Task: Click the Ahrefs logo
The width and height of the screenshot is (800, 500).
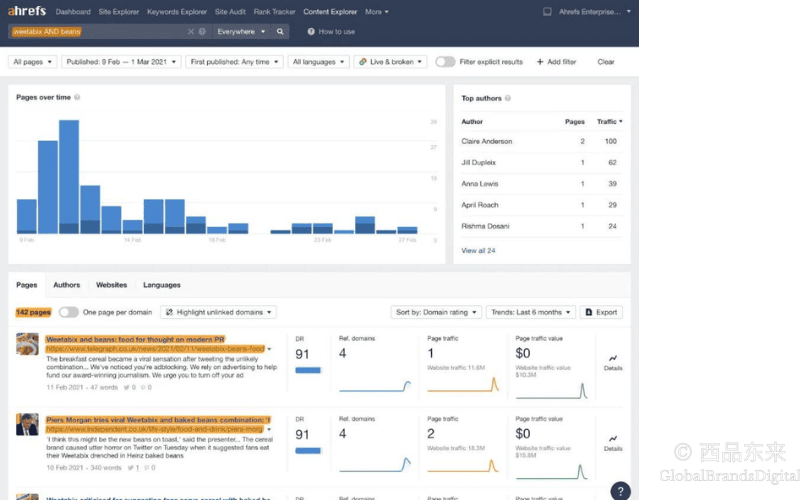Action: (x=27, y=11)
